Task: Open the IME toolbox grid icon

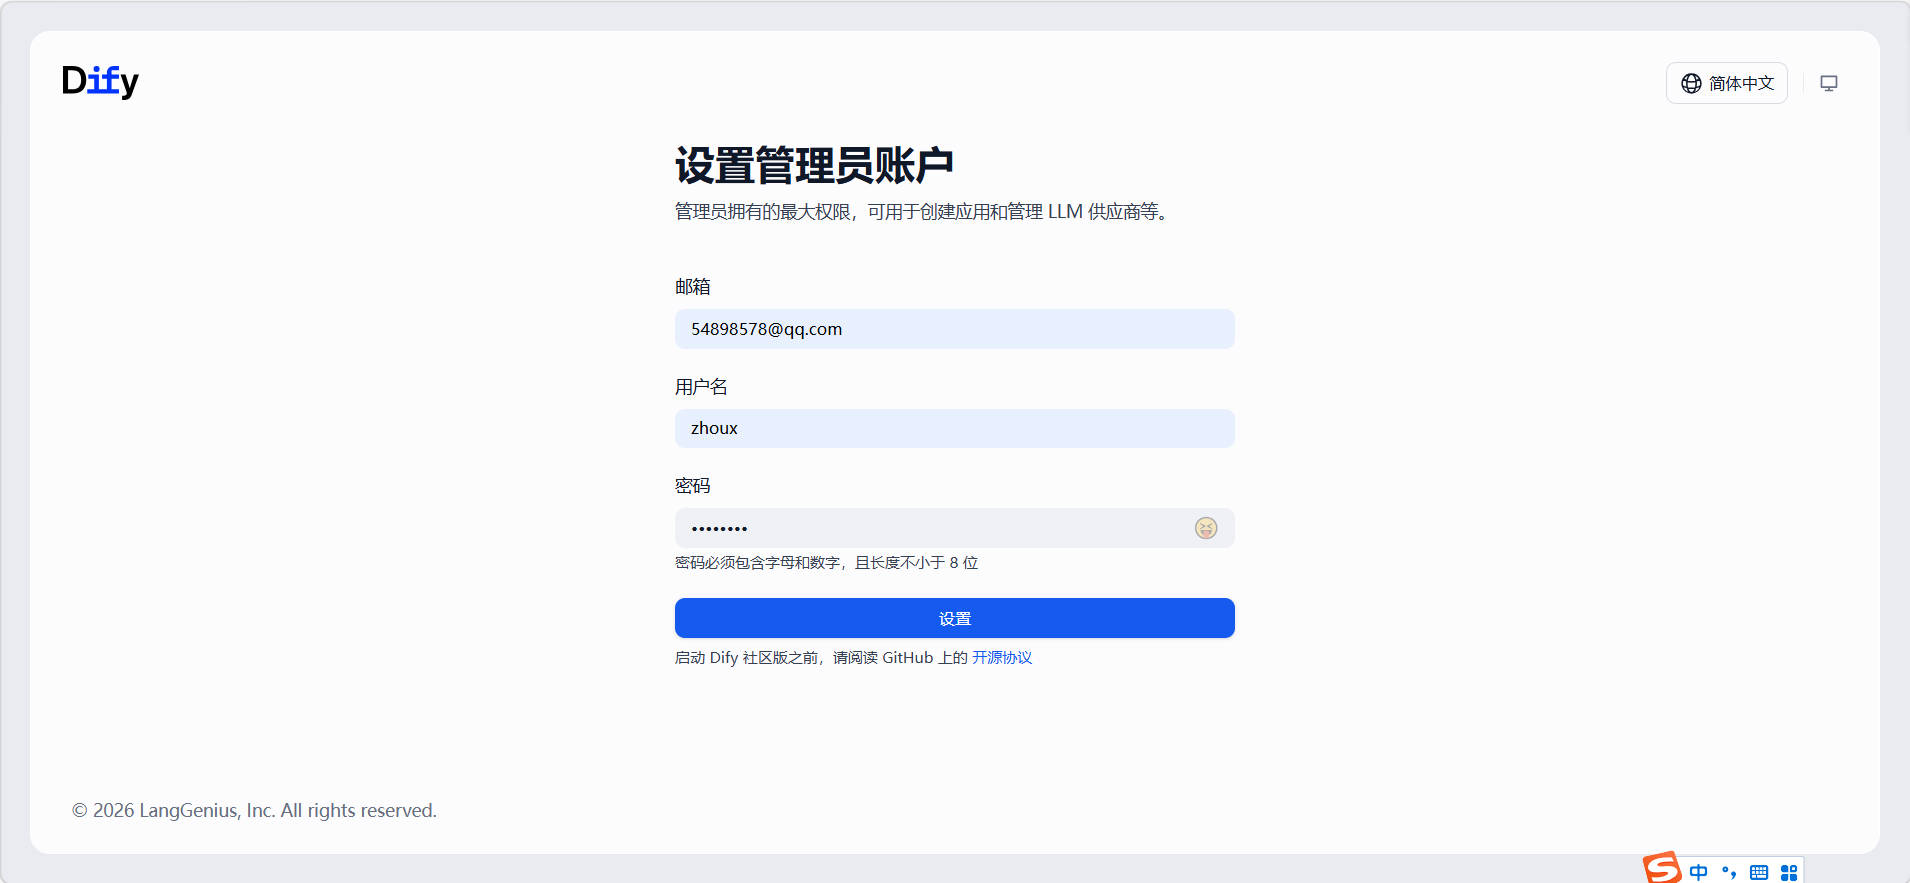Action: click(x=1789, y=872)
